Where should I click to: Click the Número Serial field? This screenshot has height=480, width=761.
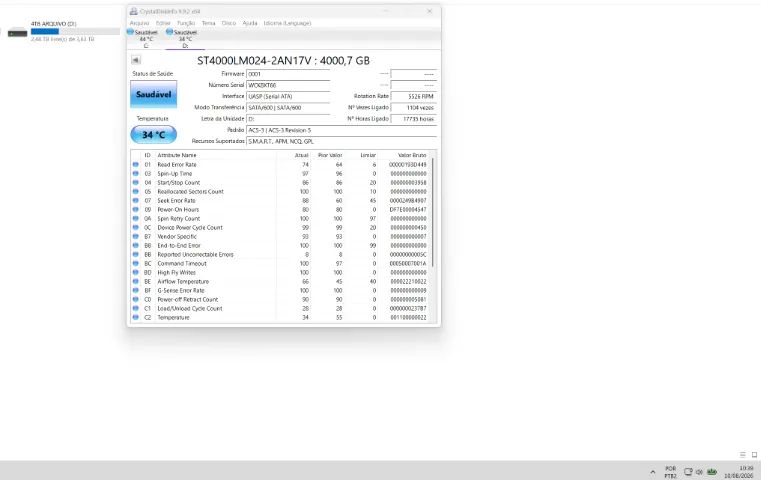point(288,85)
